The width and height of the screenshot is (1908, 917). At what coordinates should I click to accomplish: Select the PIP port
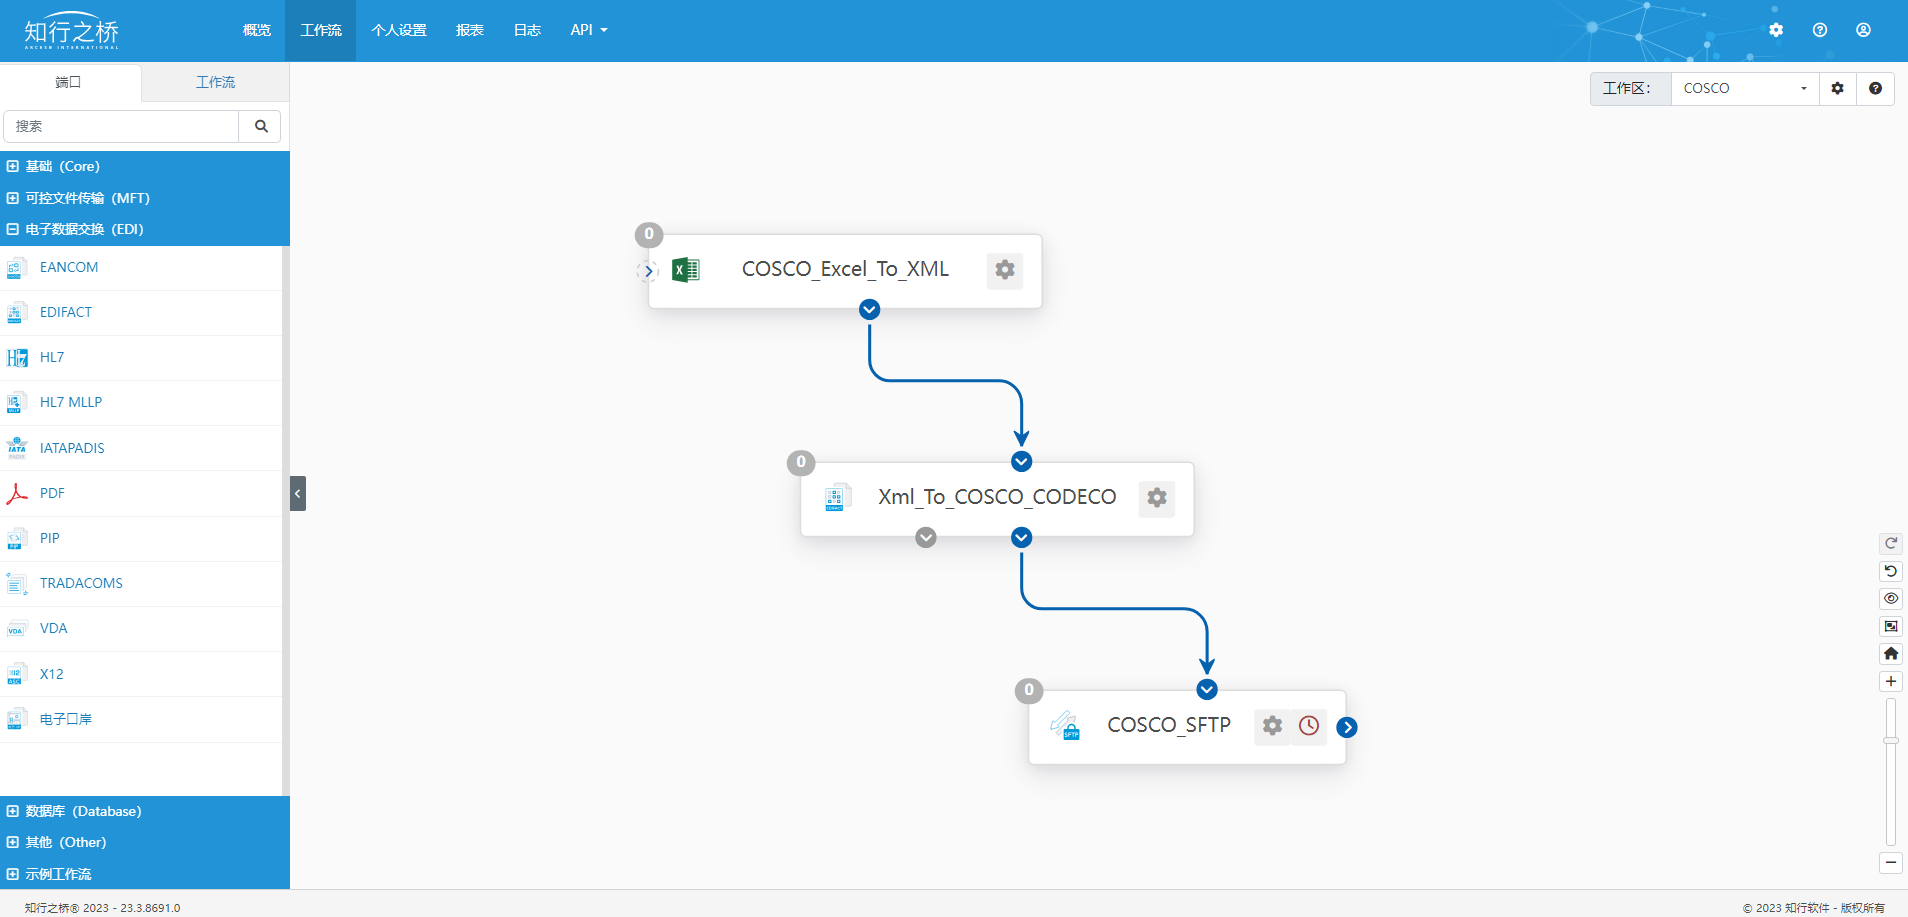(x=141, y=539)
